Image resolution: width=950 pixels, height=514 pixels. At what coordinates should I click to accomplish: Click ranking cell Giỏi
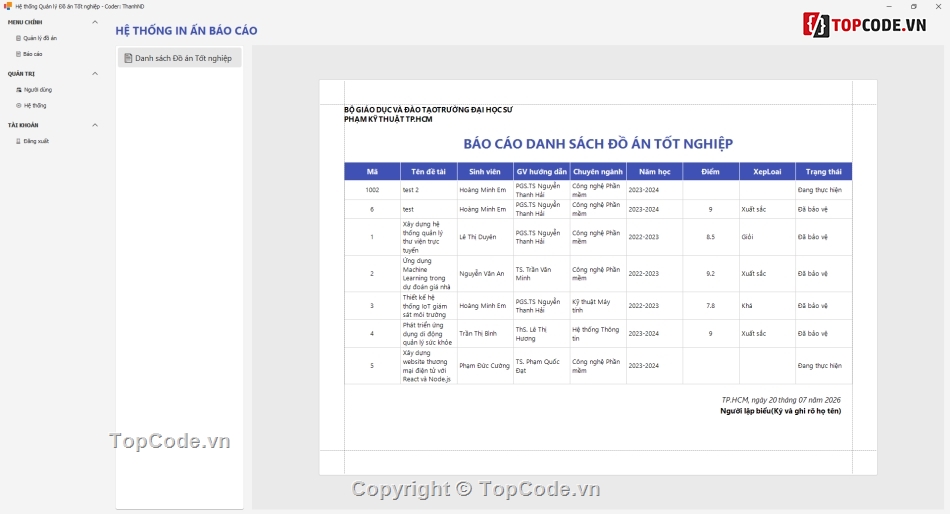click(767, 237)
